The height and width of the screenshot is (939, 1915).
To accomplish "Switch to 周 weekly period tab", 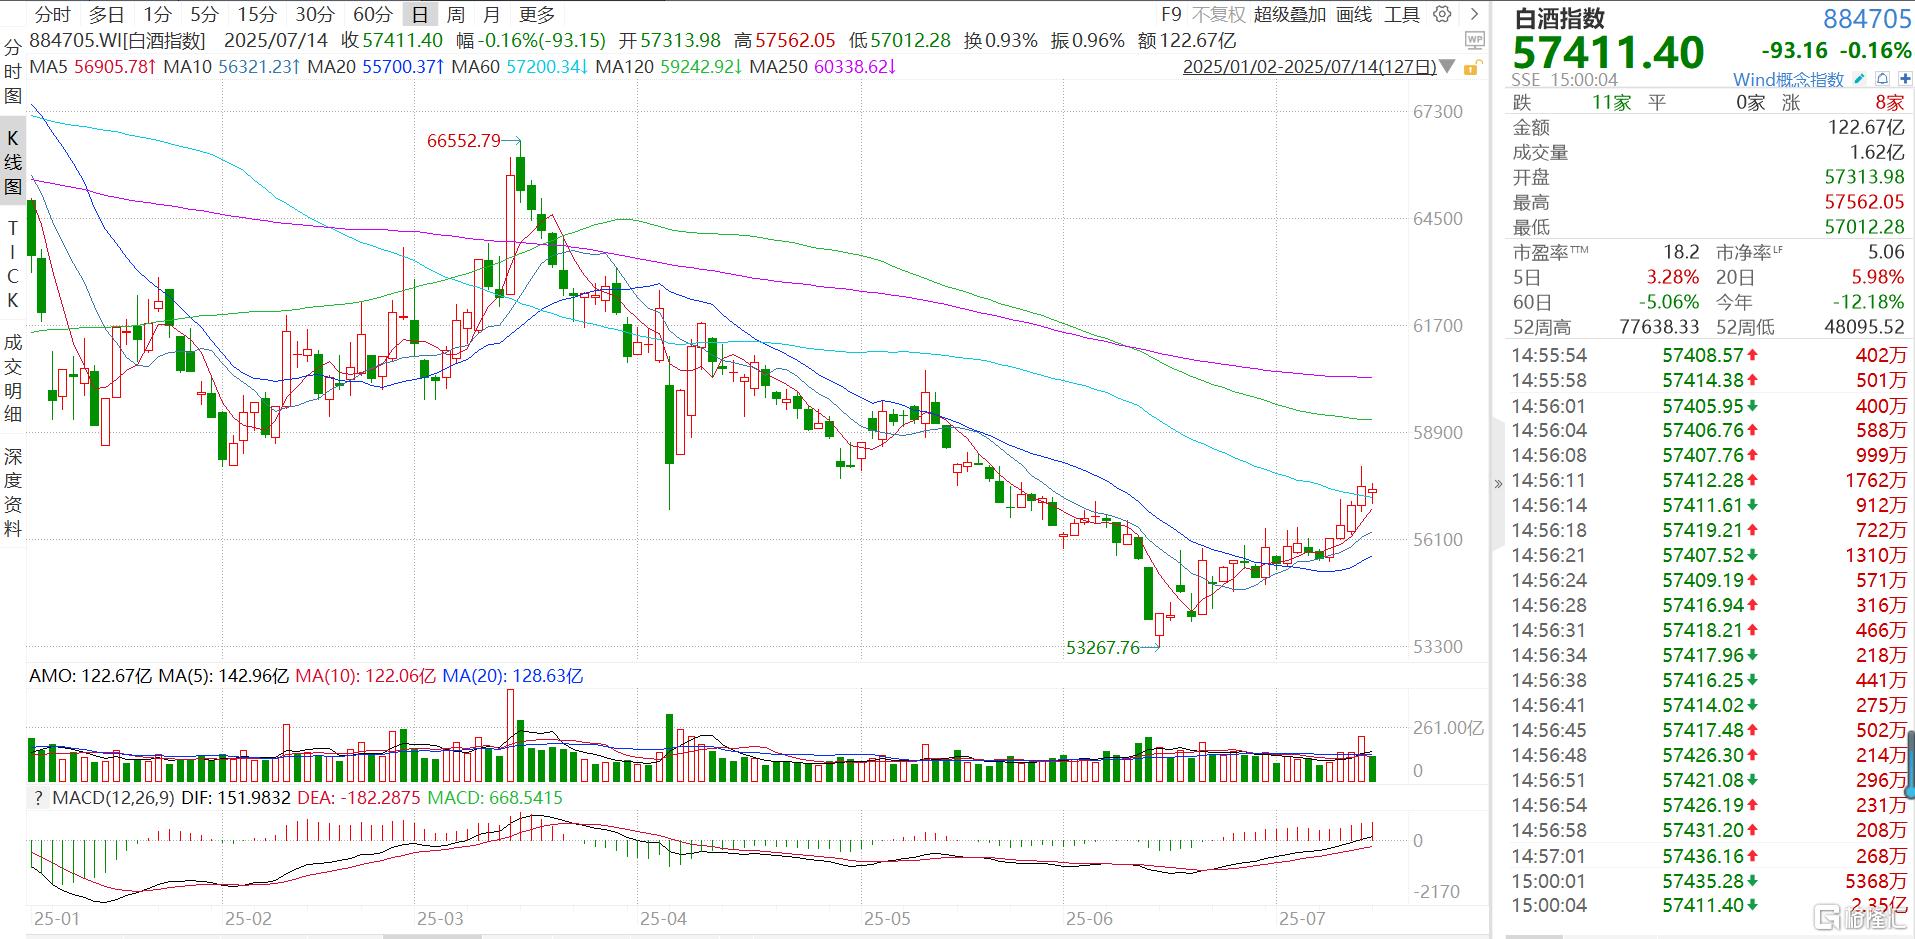I will tap(455, 14).
